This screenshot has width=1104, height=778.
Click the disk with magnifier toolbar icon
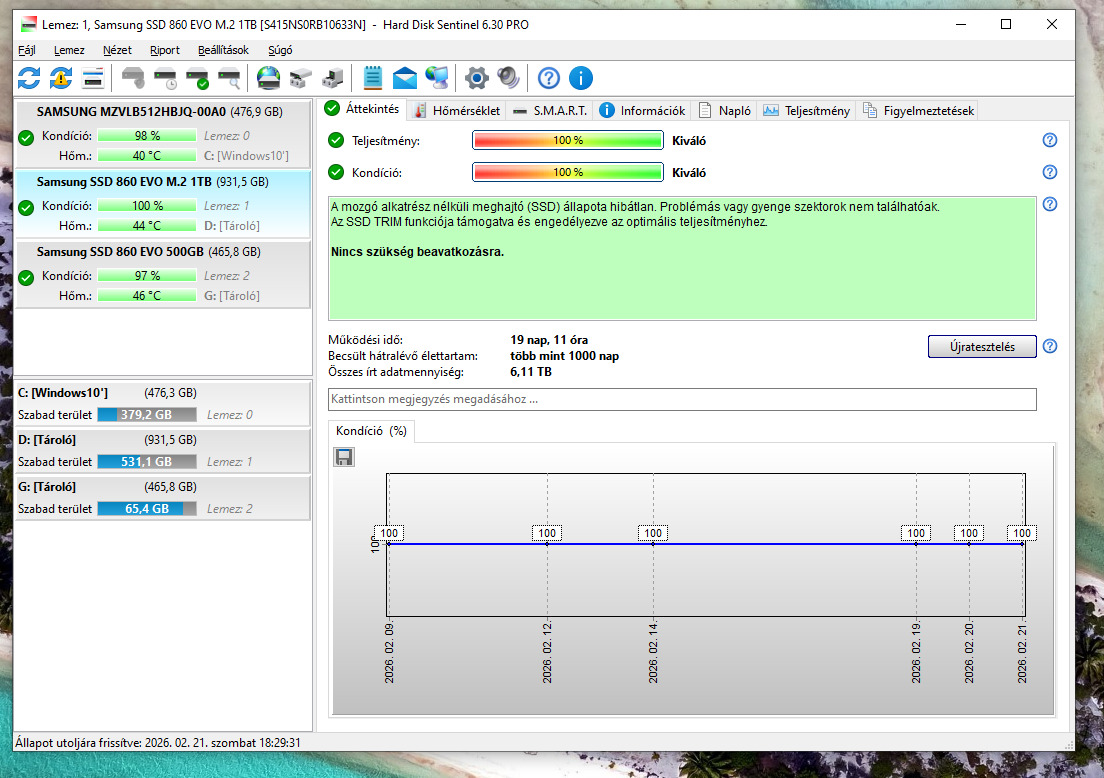click(230, 78)
